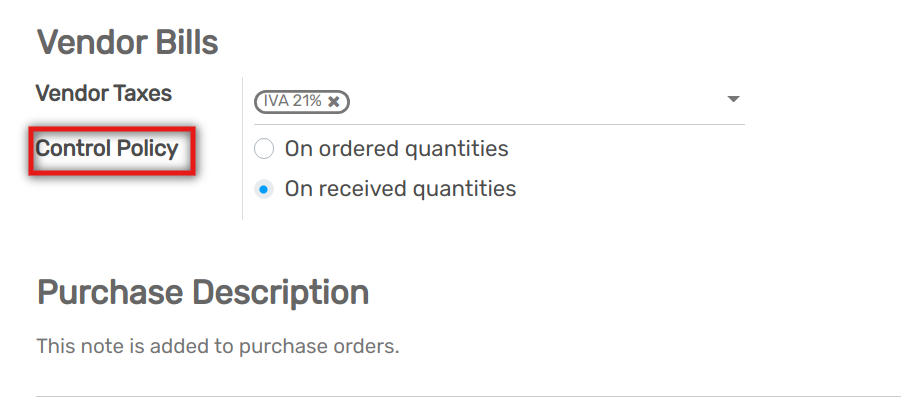Viewport: 901px width, 403px height.
Task: Open the Vendor Taxes dropdown arrow
Action: pos(733,99)
